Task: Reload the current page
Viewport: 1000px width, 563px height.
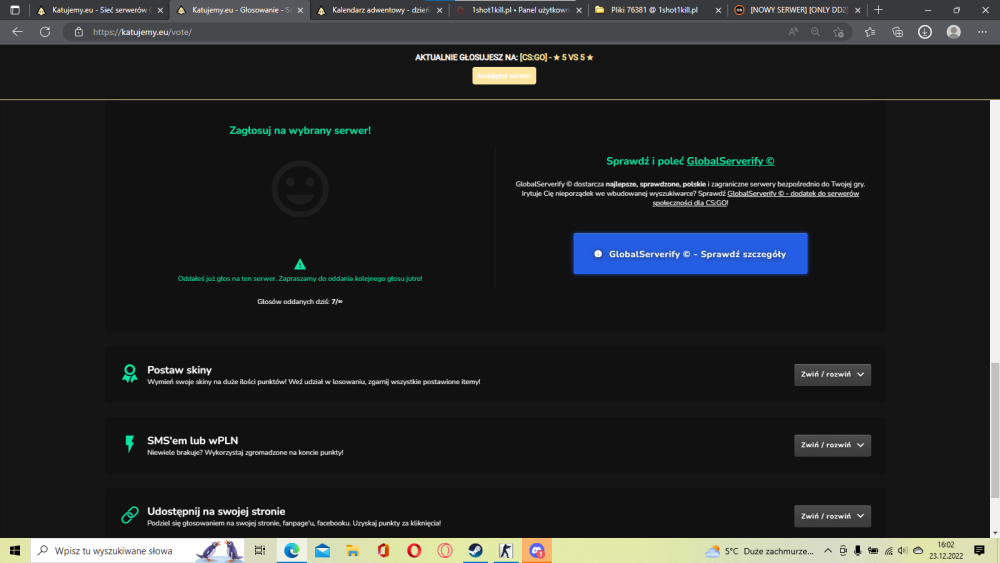Action: tap(45, 32)
